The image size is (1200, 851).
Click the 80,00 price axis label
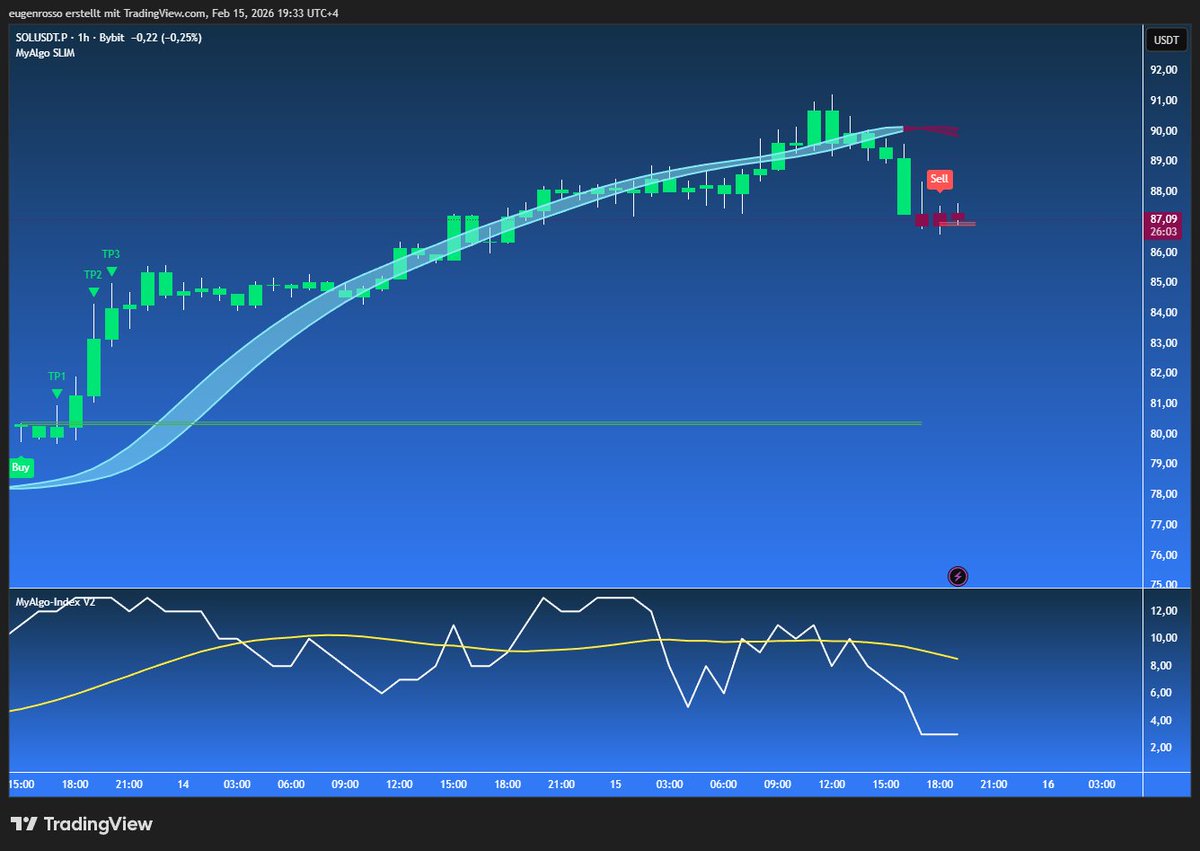[x=1163, y=434]
